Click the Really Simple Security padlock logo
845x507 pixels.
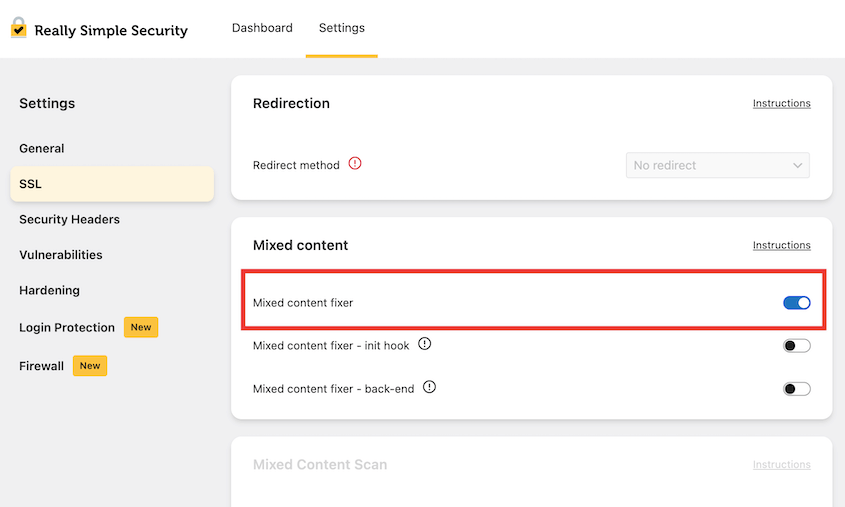click(x=18, y=28)
